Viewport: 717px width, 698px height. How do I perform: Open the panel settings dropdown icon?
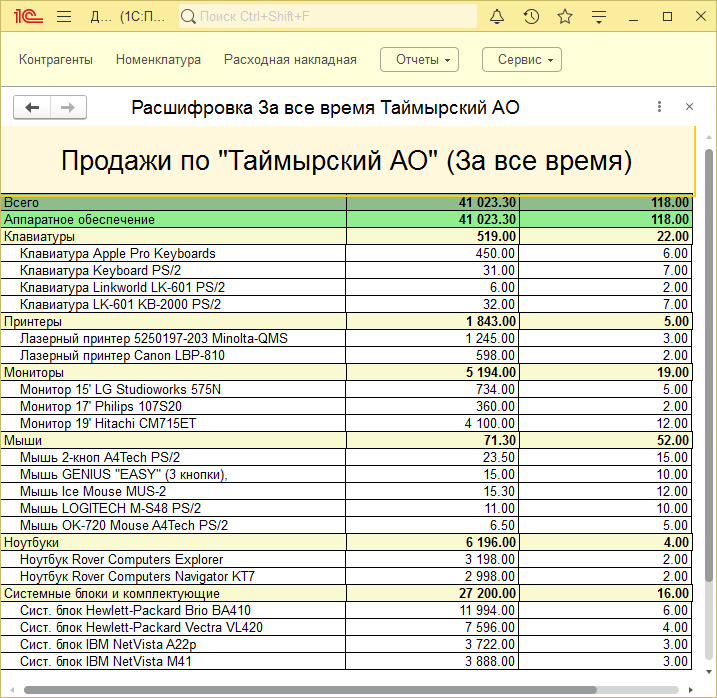(599, 17)
